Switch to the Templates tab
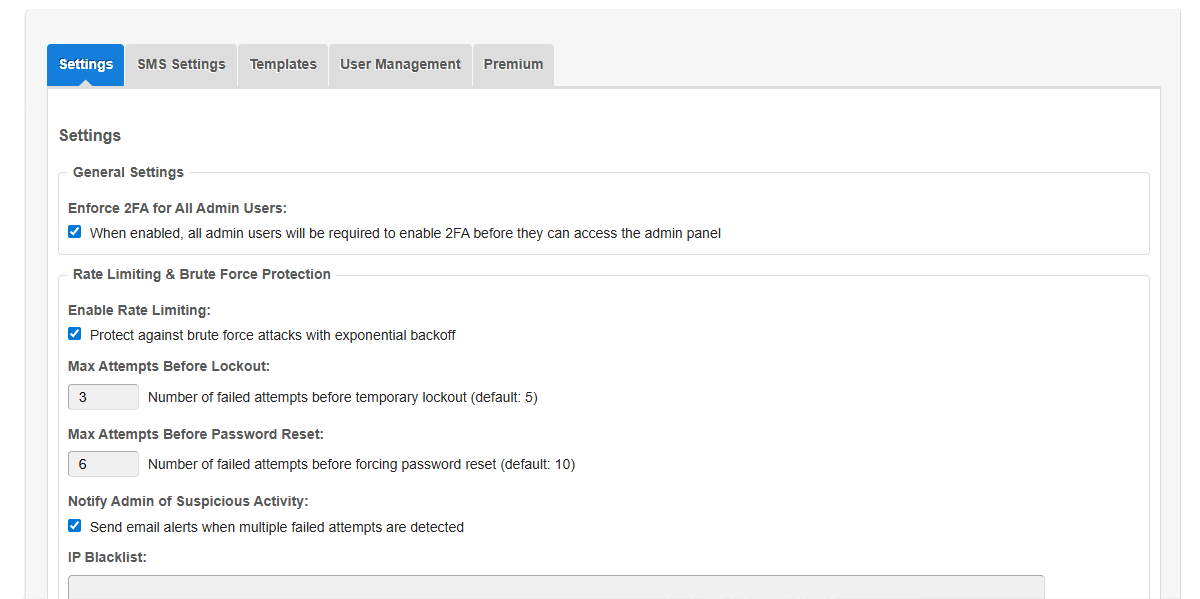 point(283,65)
